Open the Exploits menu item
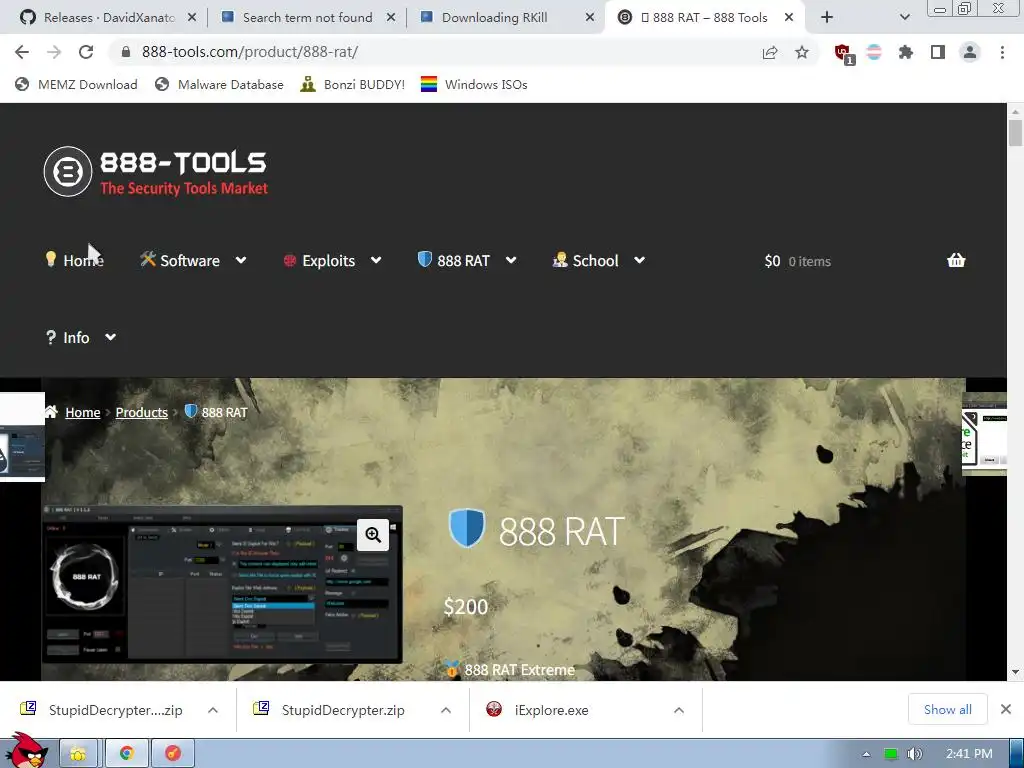Image resolution: width=1024 pixels, height=768 pixels. (x=319, y=261)
